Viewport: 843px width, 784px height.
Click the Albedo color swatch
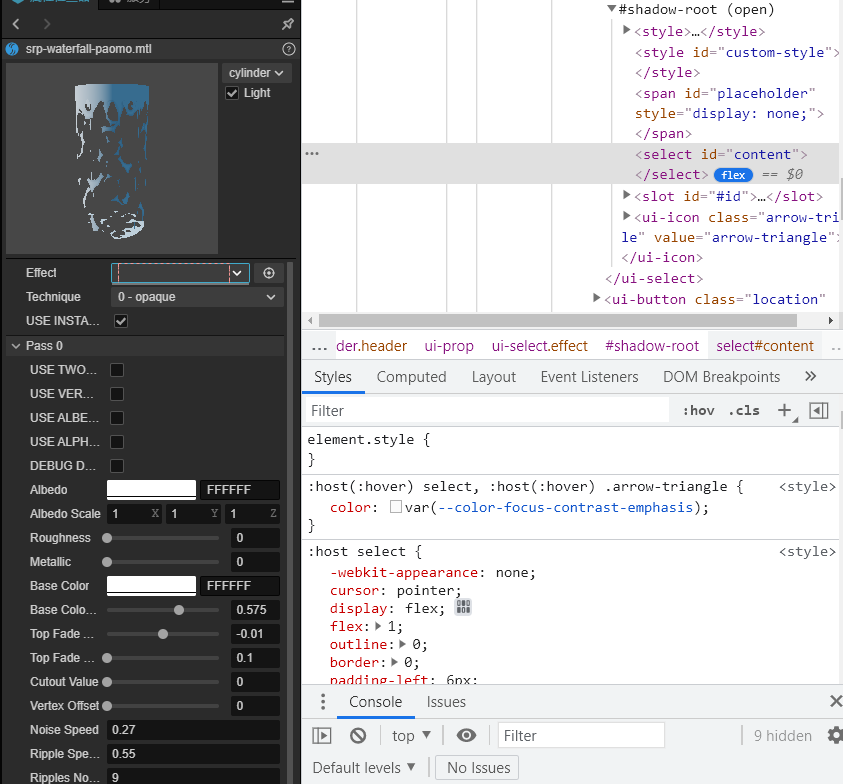(151, 490)
